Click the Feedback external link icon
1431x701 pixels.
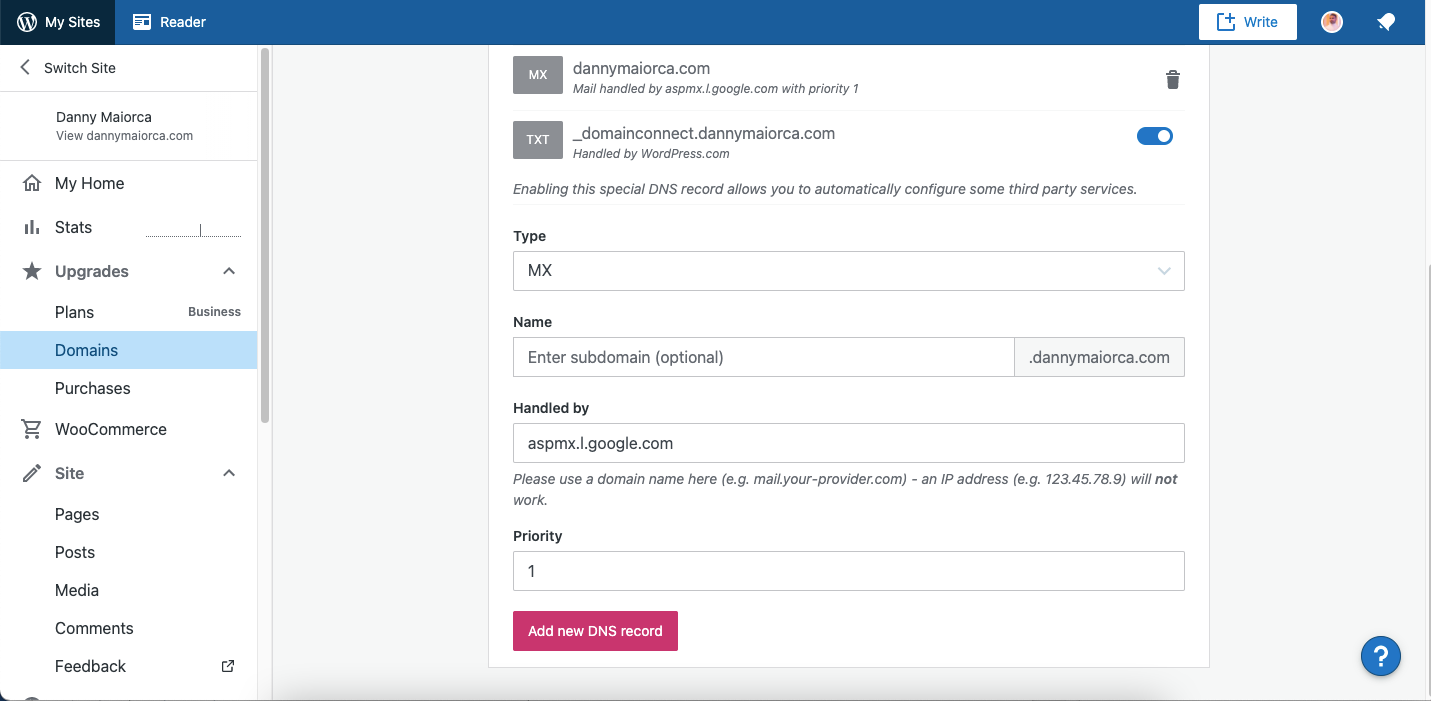[x=228, y=666]
